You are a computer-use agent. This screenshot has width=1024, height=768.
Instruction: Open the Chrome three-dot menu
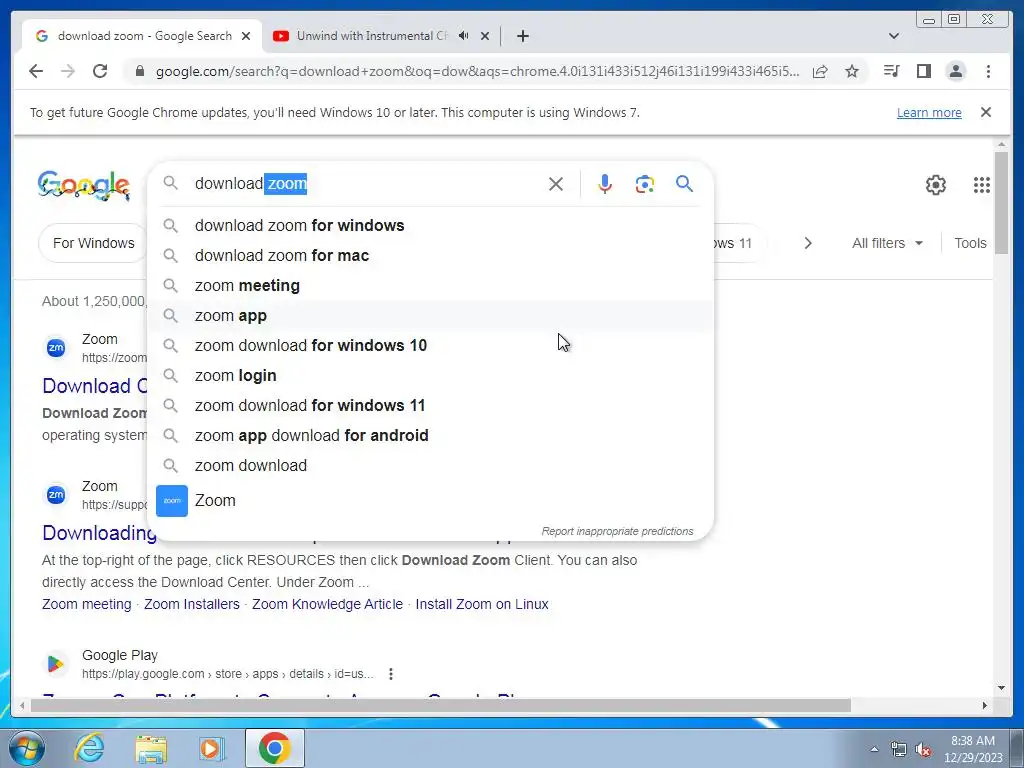988,71
